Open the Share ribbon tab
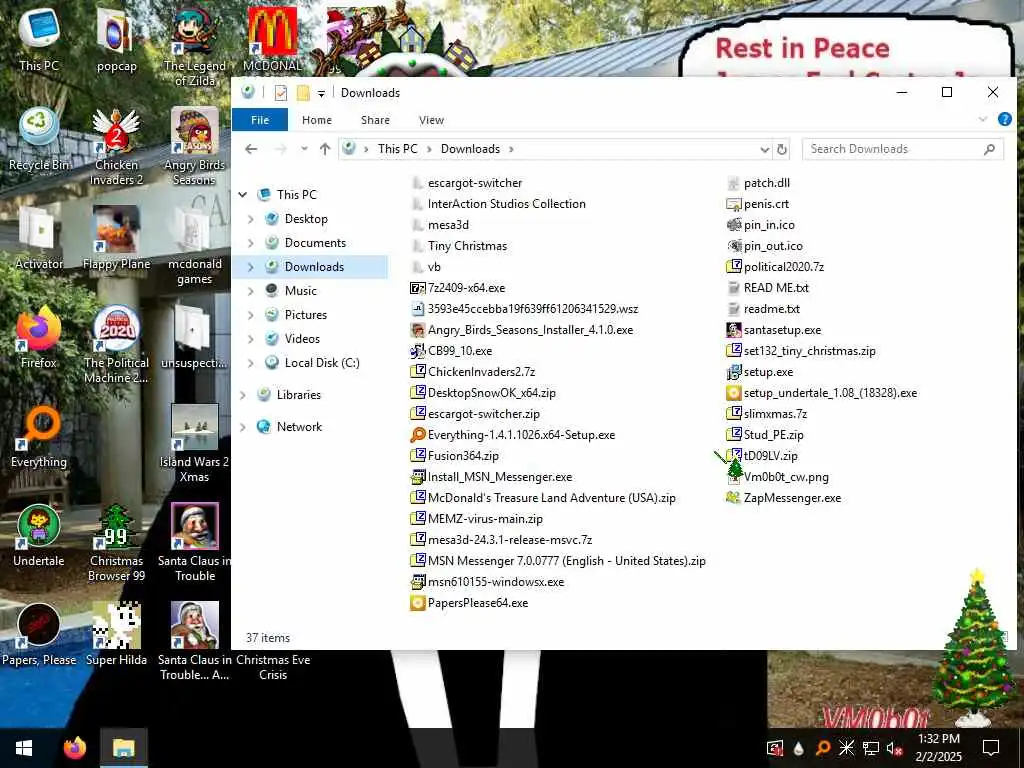 [376, 120]
